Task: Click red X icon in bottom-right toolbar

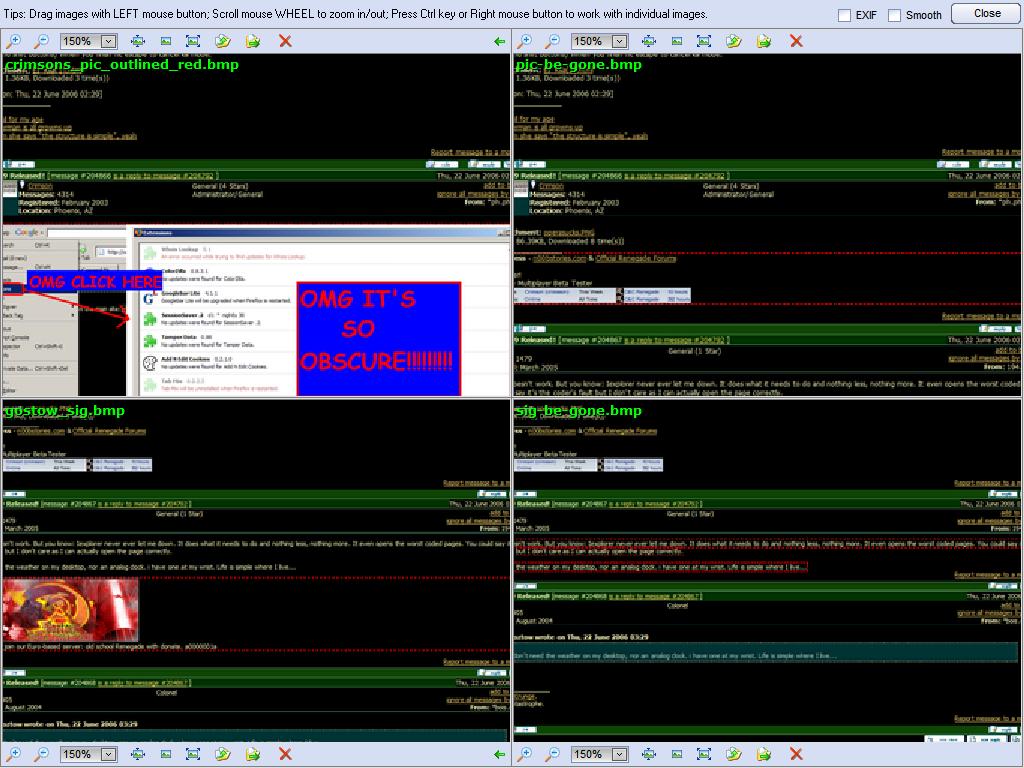Action: (x=796, y=754)
